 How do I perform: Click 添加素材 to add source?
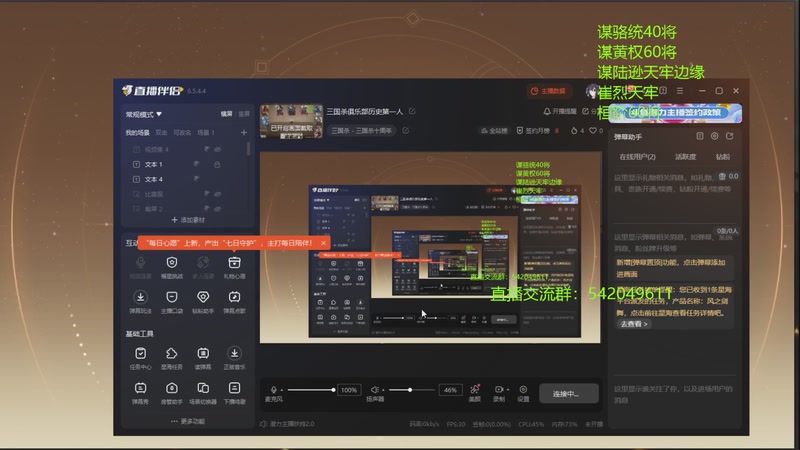pos(188,220)
